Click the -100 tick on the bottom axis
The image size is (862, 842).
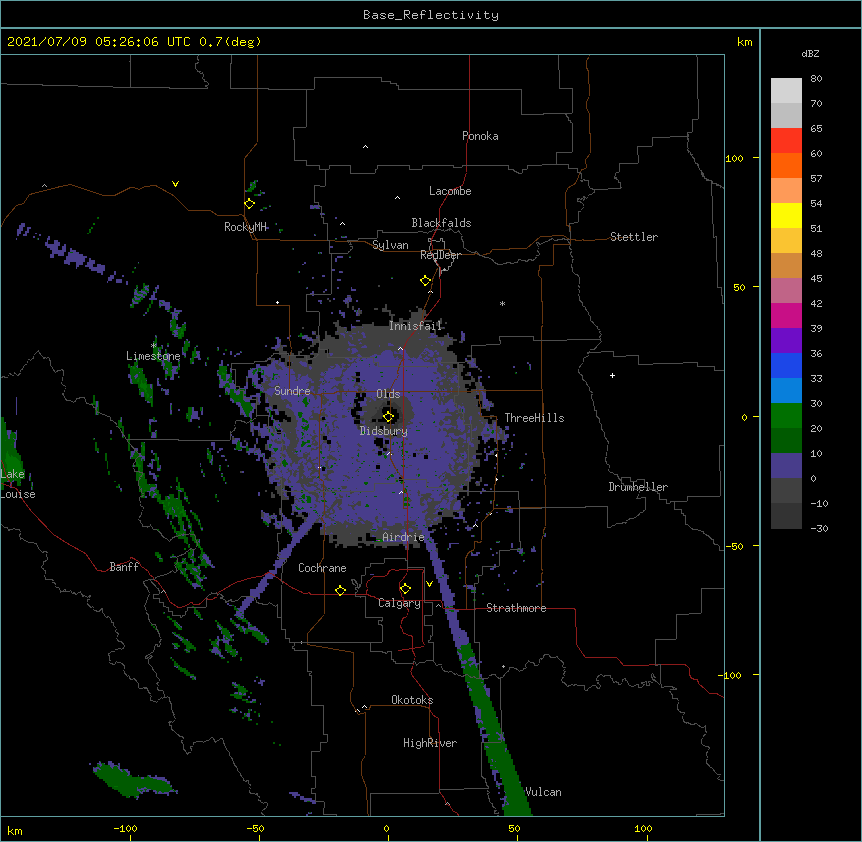coord(126,828)
